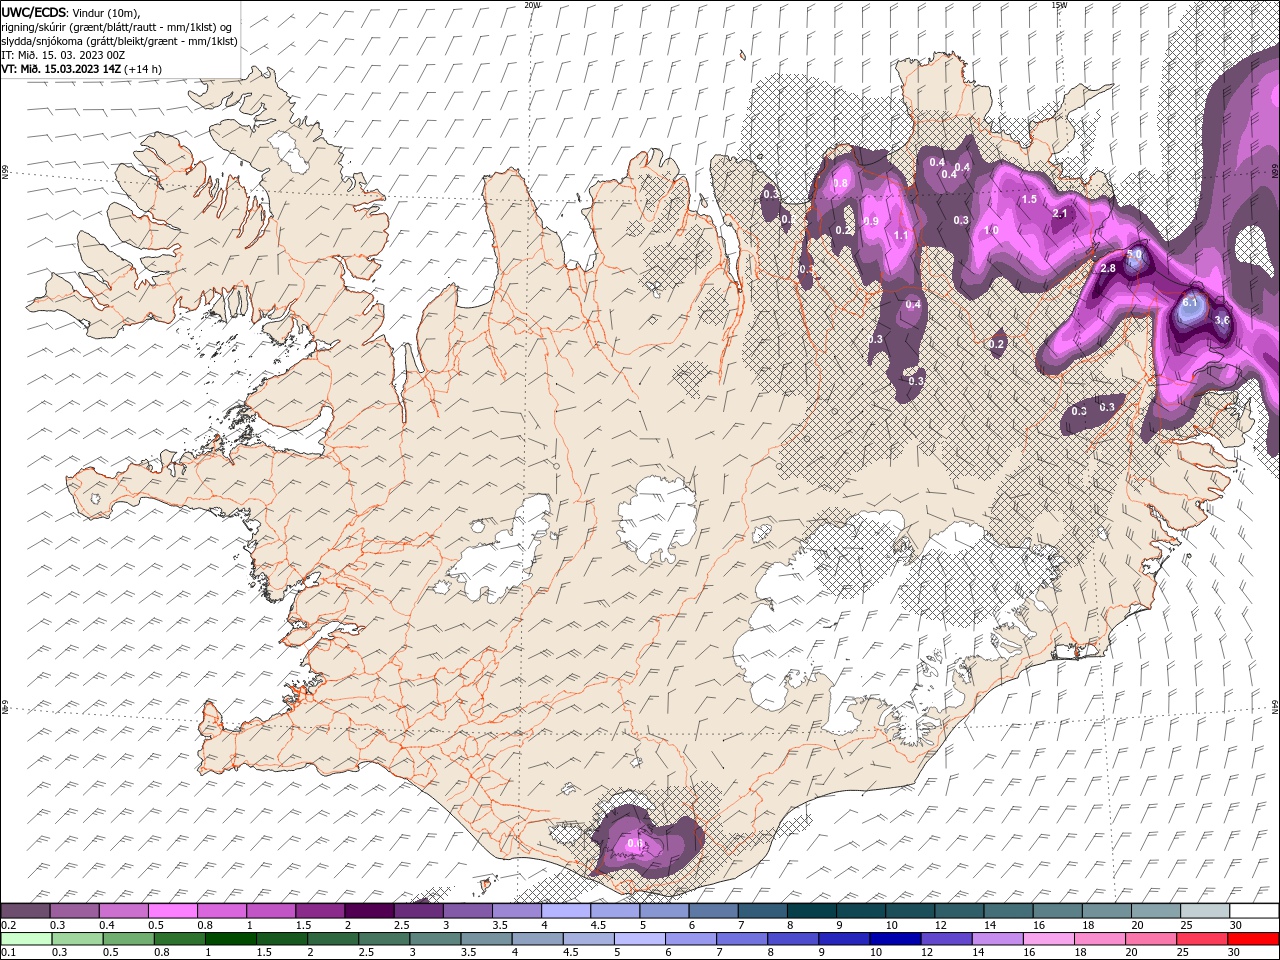The image size is (1280, 960).
Task: Click the 2.8 precipitation label
Action: 1108,269
